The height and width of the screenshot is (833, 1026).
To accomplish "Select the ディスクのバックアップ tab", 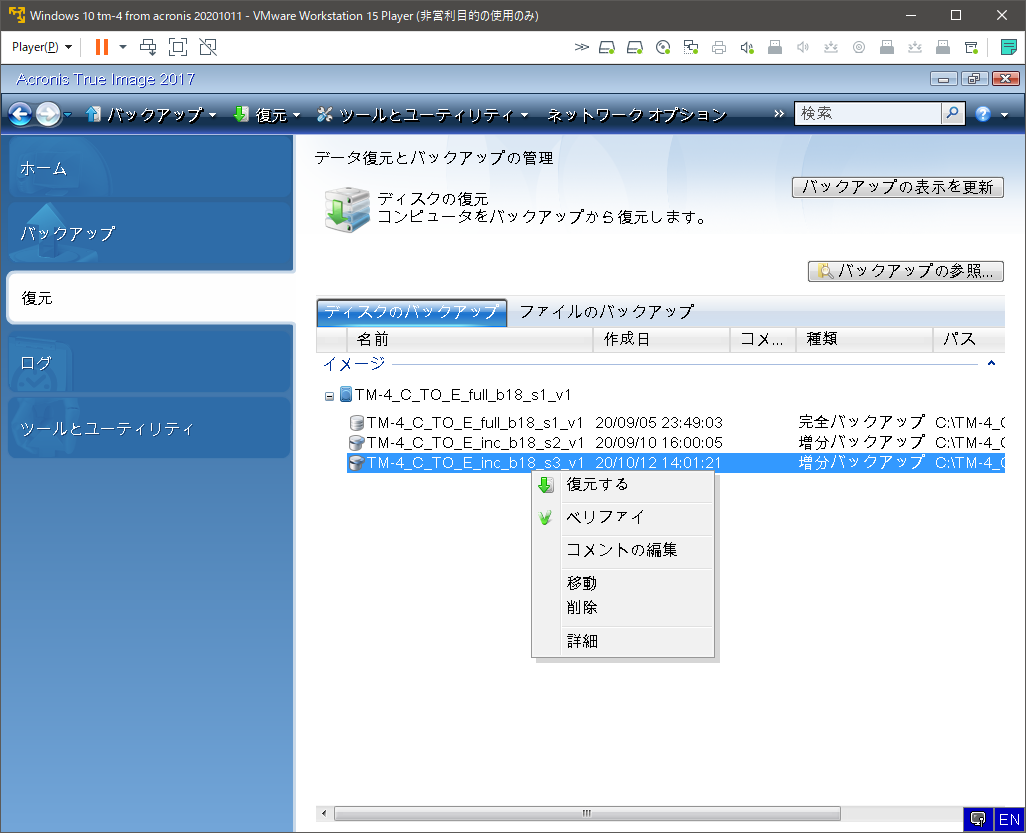I will (x=412, y=312).
